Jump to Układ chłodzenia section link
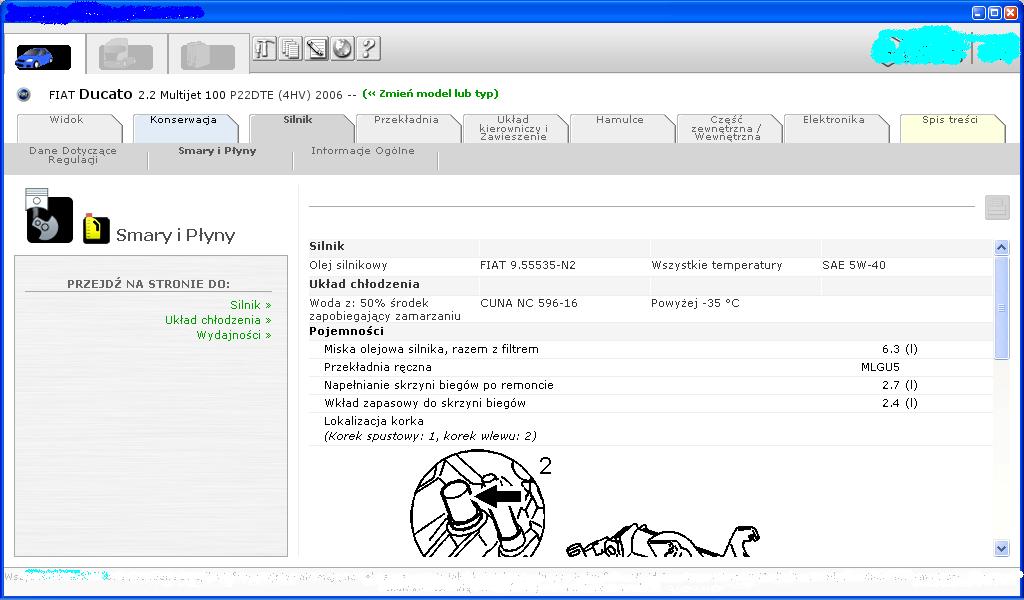Screen dimensions: 1024x600 point(217,320)
